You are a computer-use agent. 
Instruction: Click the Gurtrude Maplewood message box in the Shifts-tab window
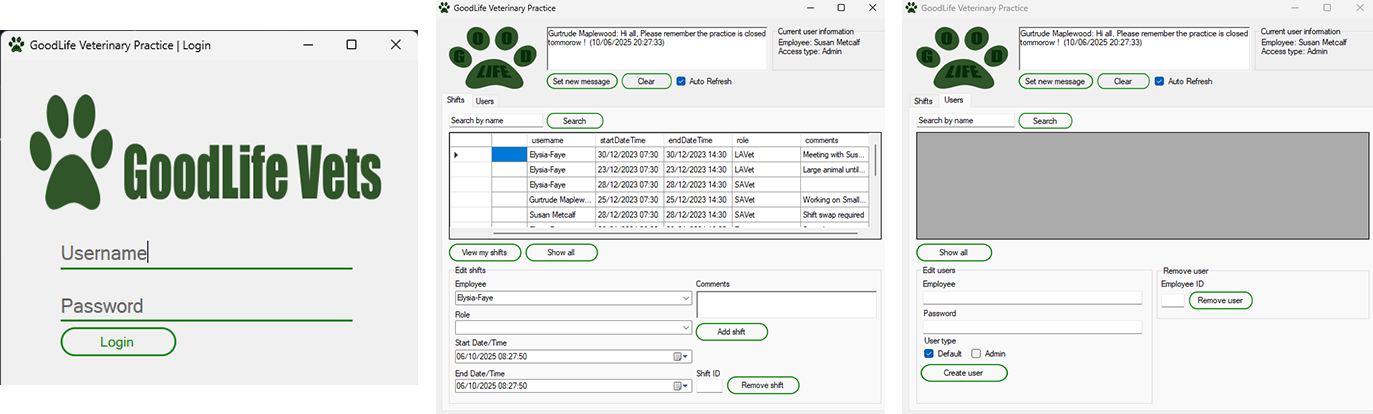click(x=657, y=48)
